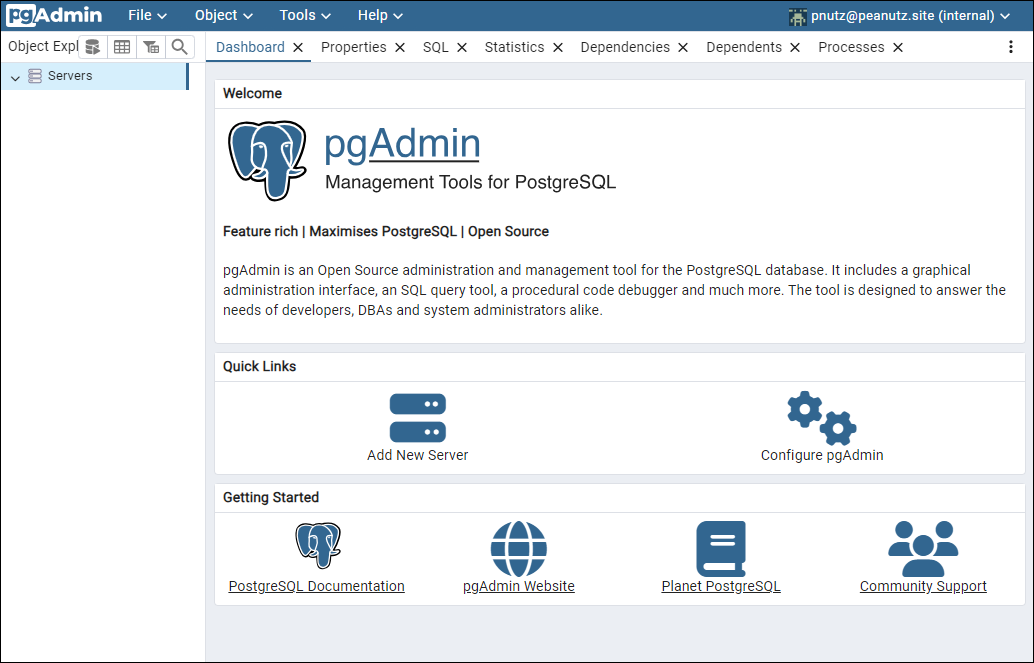Screen dimensions: 1034x663
Task: Close the Dashboard tab
Action: click(x=298, y=47)
